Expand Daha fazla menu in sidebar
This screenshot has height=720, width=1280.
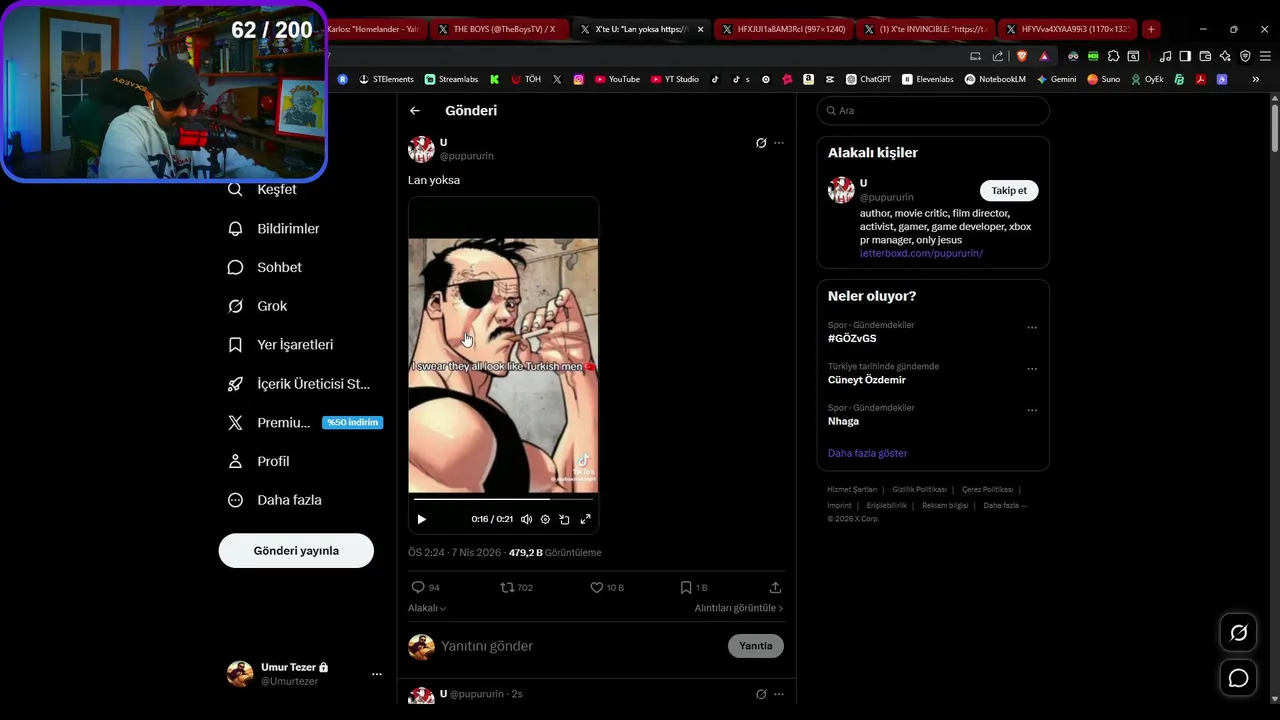pos(275,500)
